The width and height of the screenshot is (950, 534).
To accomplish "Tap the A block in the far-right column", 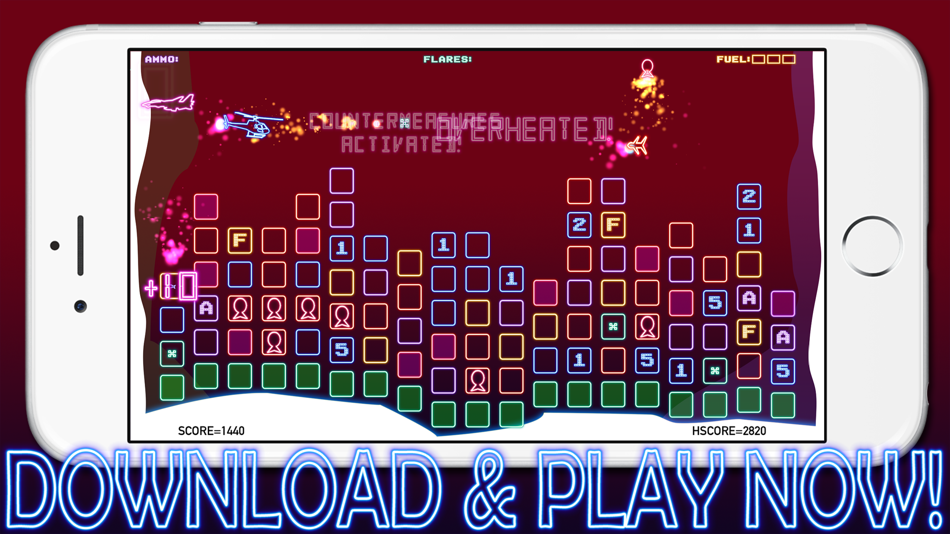I will (783, 338).
